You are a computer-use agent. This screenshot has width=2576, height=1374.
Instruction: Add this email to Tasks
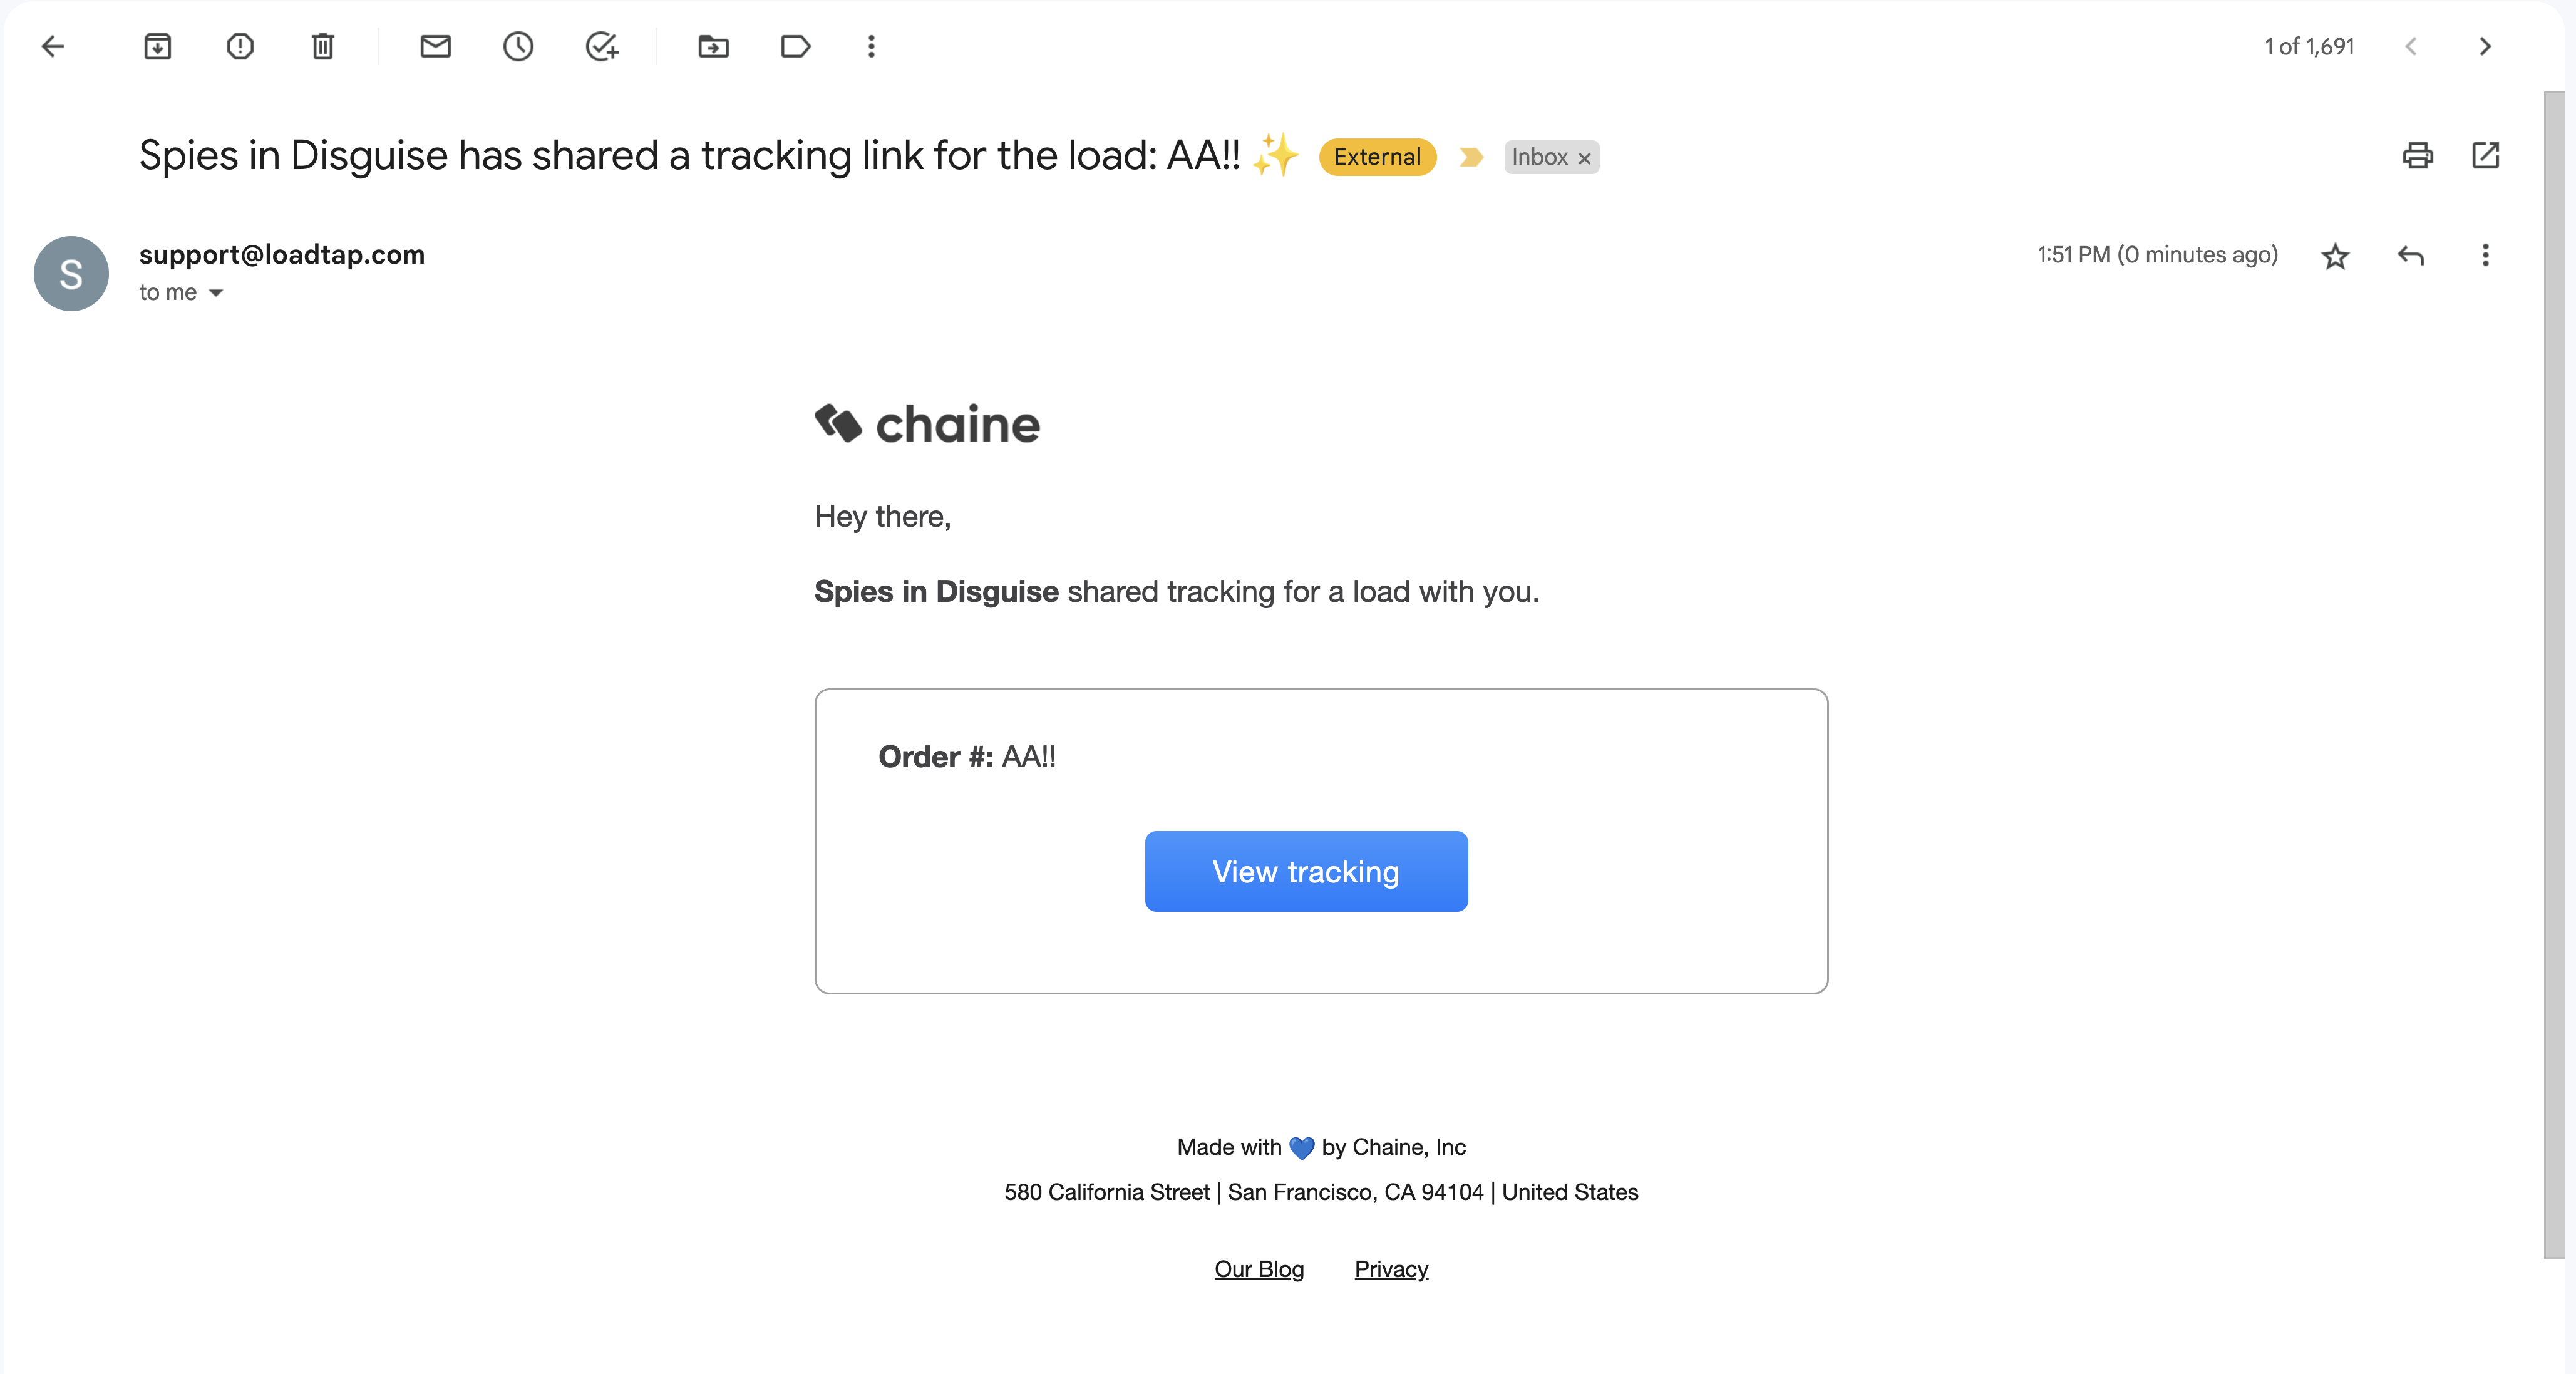pos(602,46)
